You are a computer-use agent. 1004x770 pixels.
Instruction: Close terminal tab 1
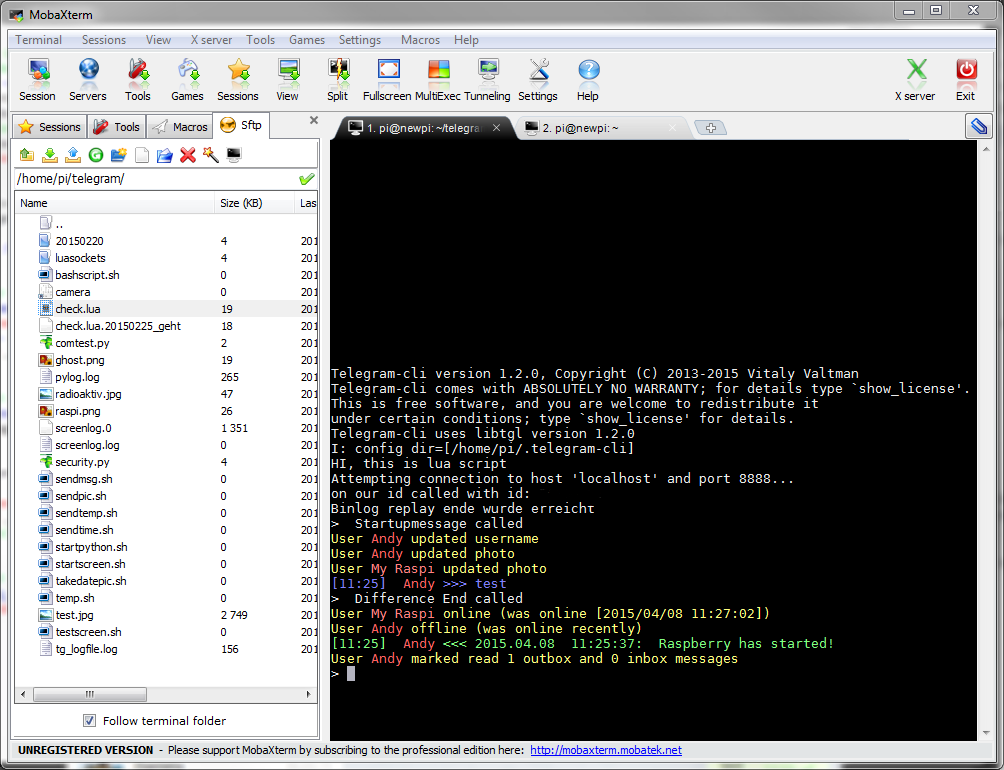click(496, 128)
